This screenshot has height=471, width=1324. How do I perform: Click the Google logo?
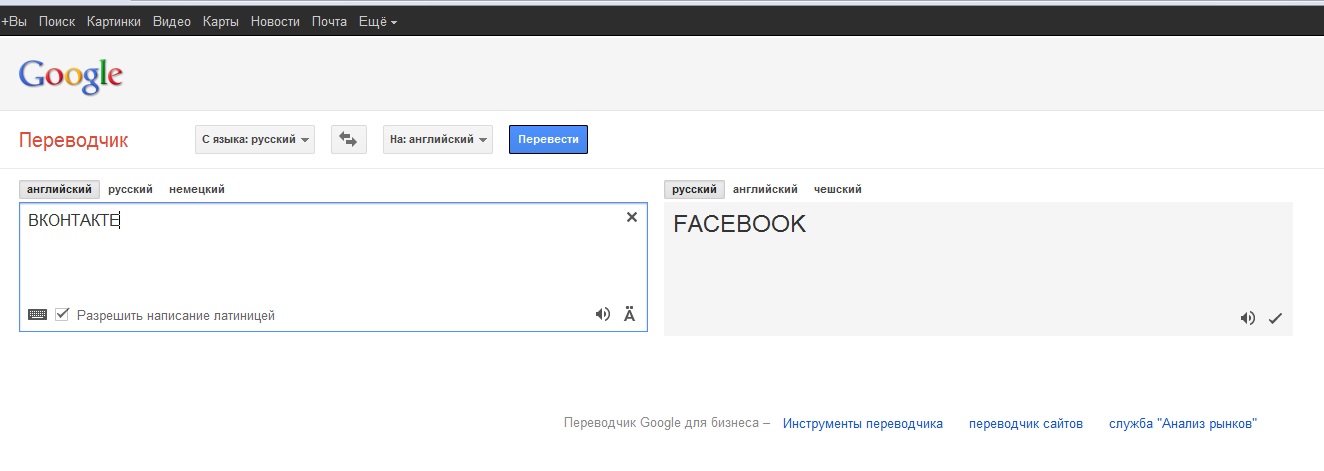(x=70, y=75)
